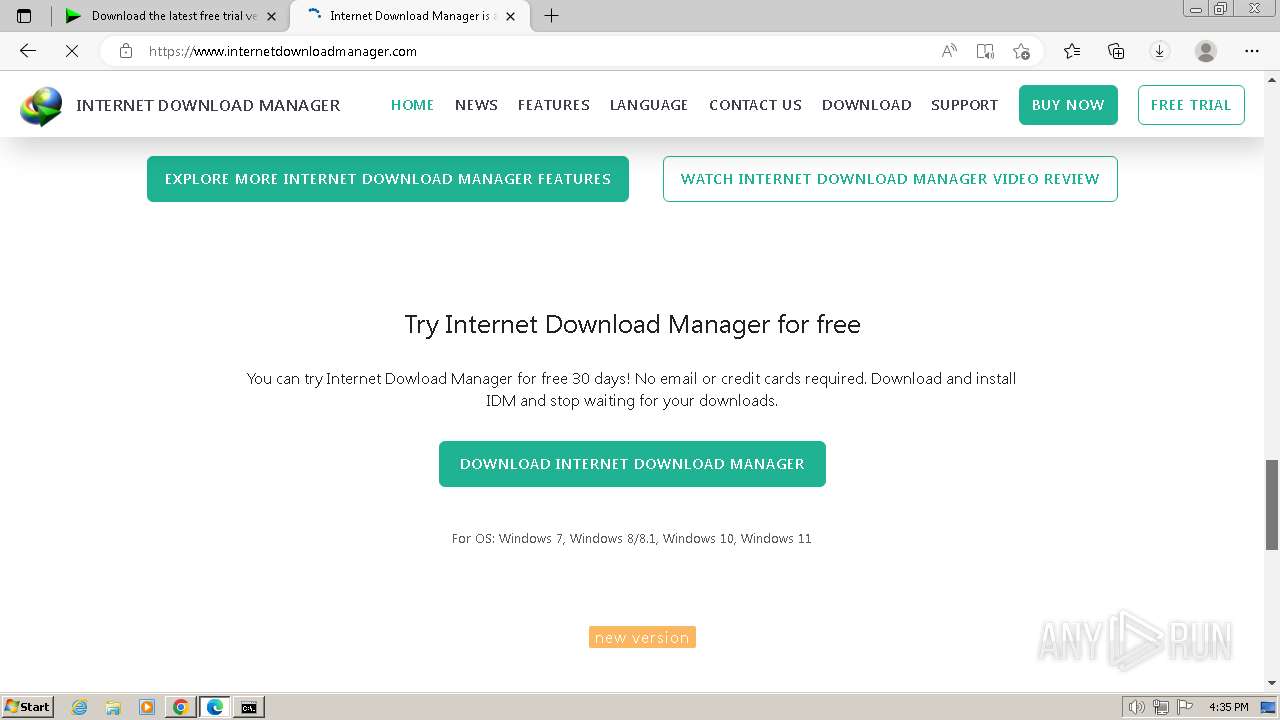Open the tab actions menu icon
The width and height of the screenshot is (1280, 720).
pyautogui.click(x=24, y=16)
